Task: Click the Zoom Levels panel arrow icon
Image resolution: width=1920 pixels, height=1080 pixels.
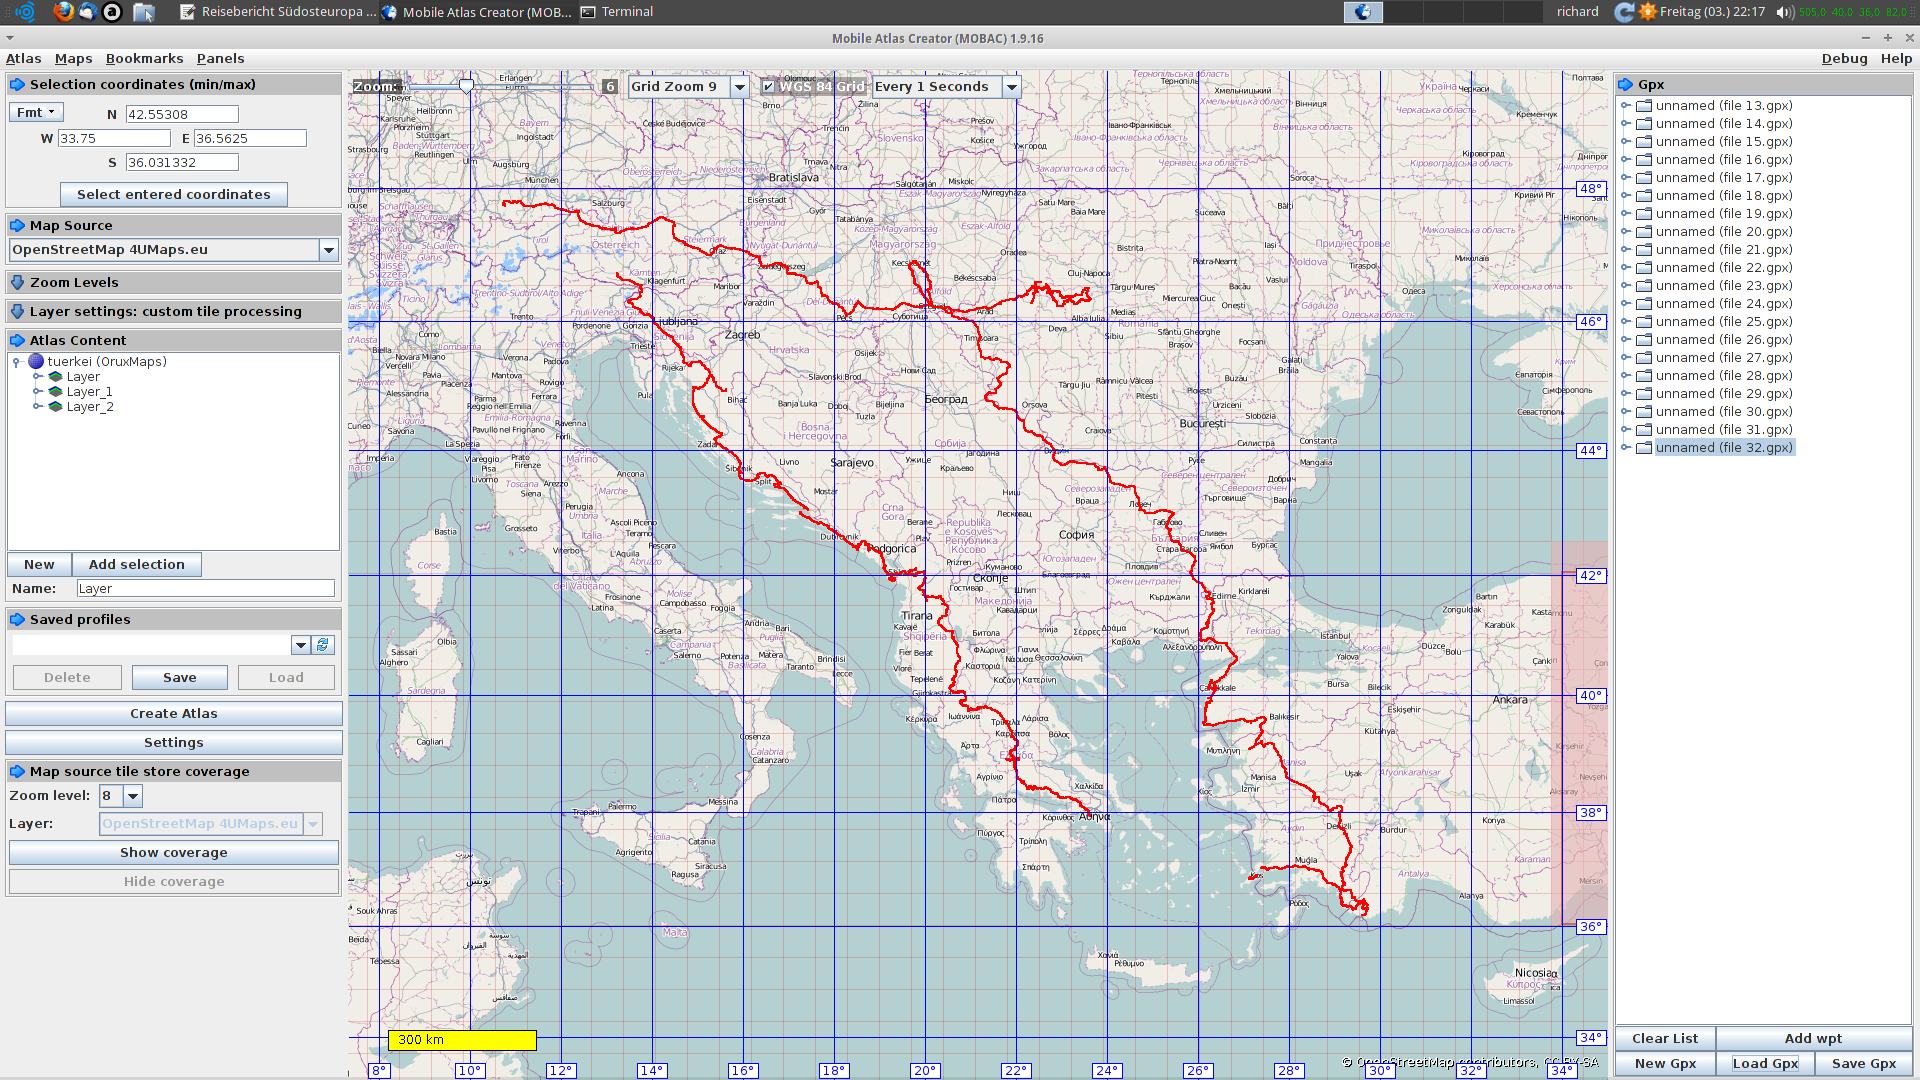Action: (x=17, y=283)
